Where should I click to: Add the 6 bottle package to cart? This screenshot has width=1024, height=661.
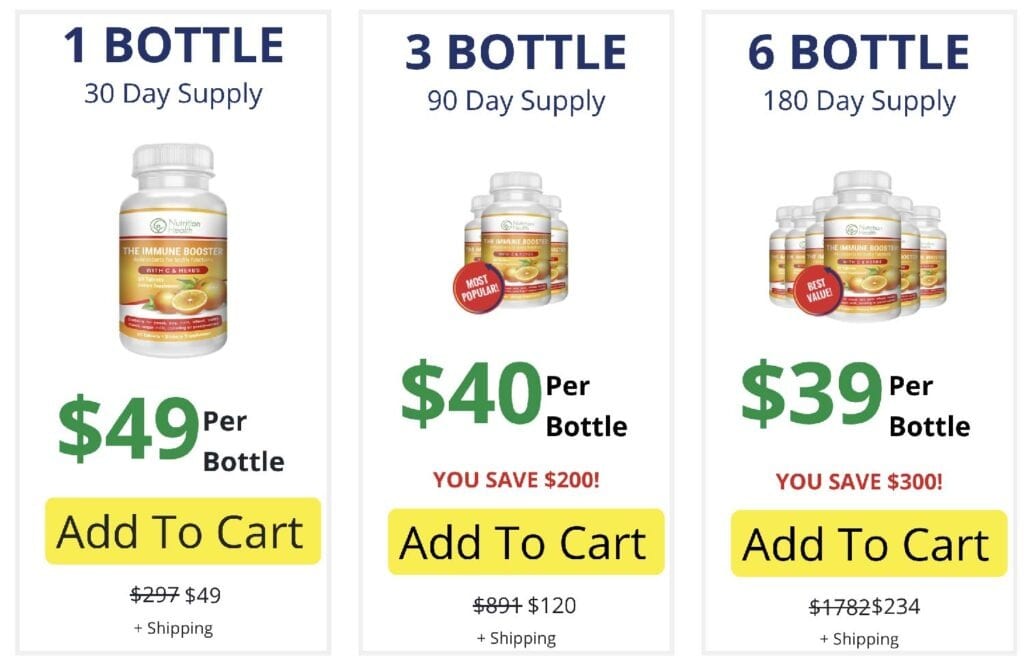(869, 543)
